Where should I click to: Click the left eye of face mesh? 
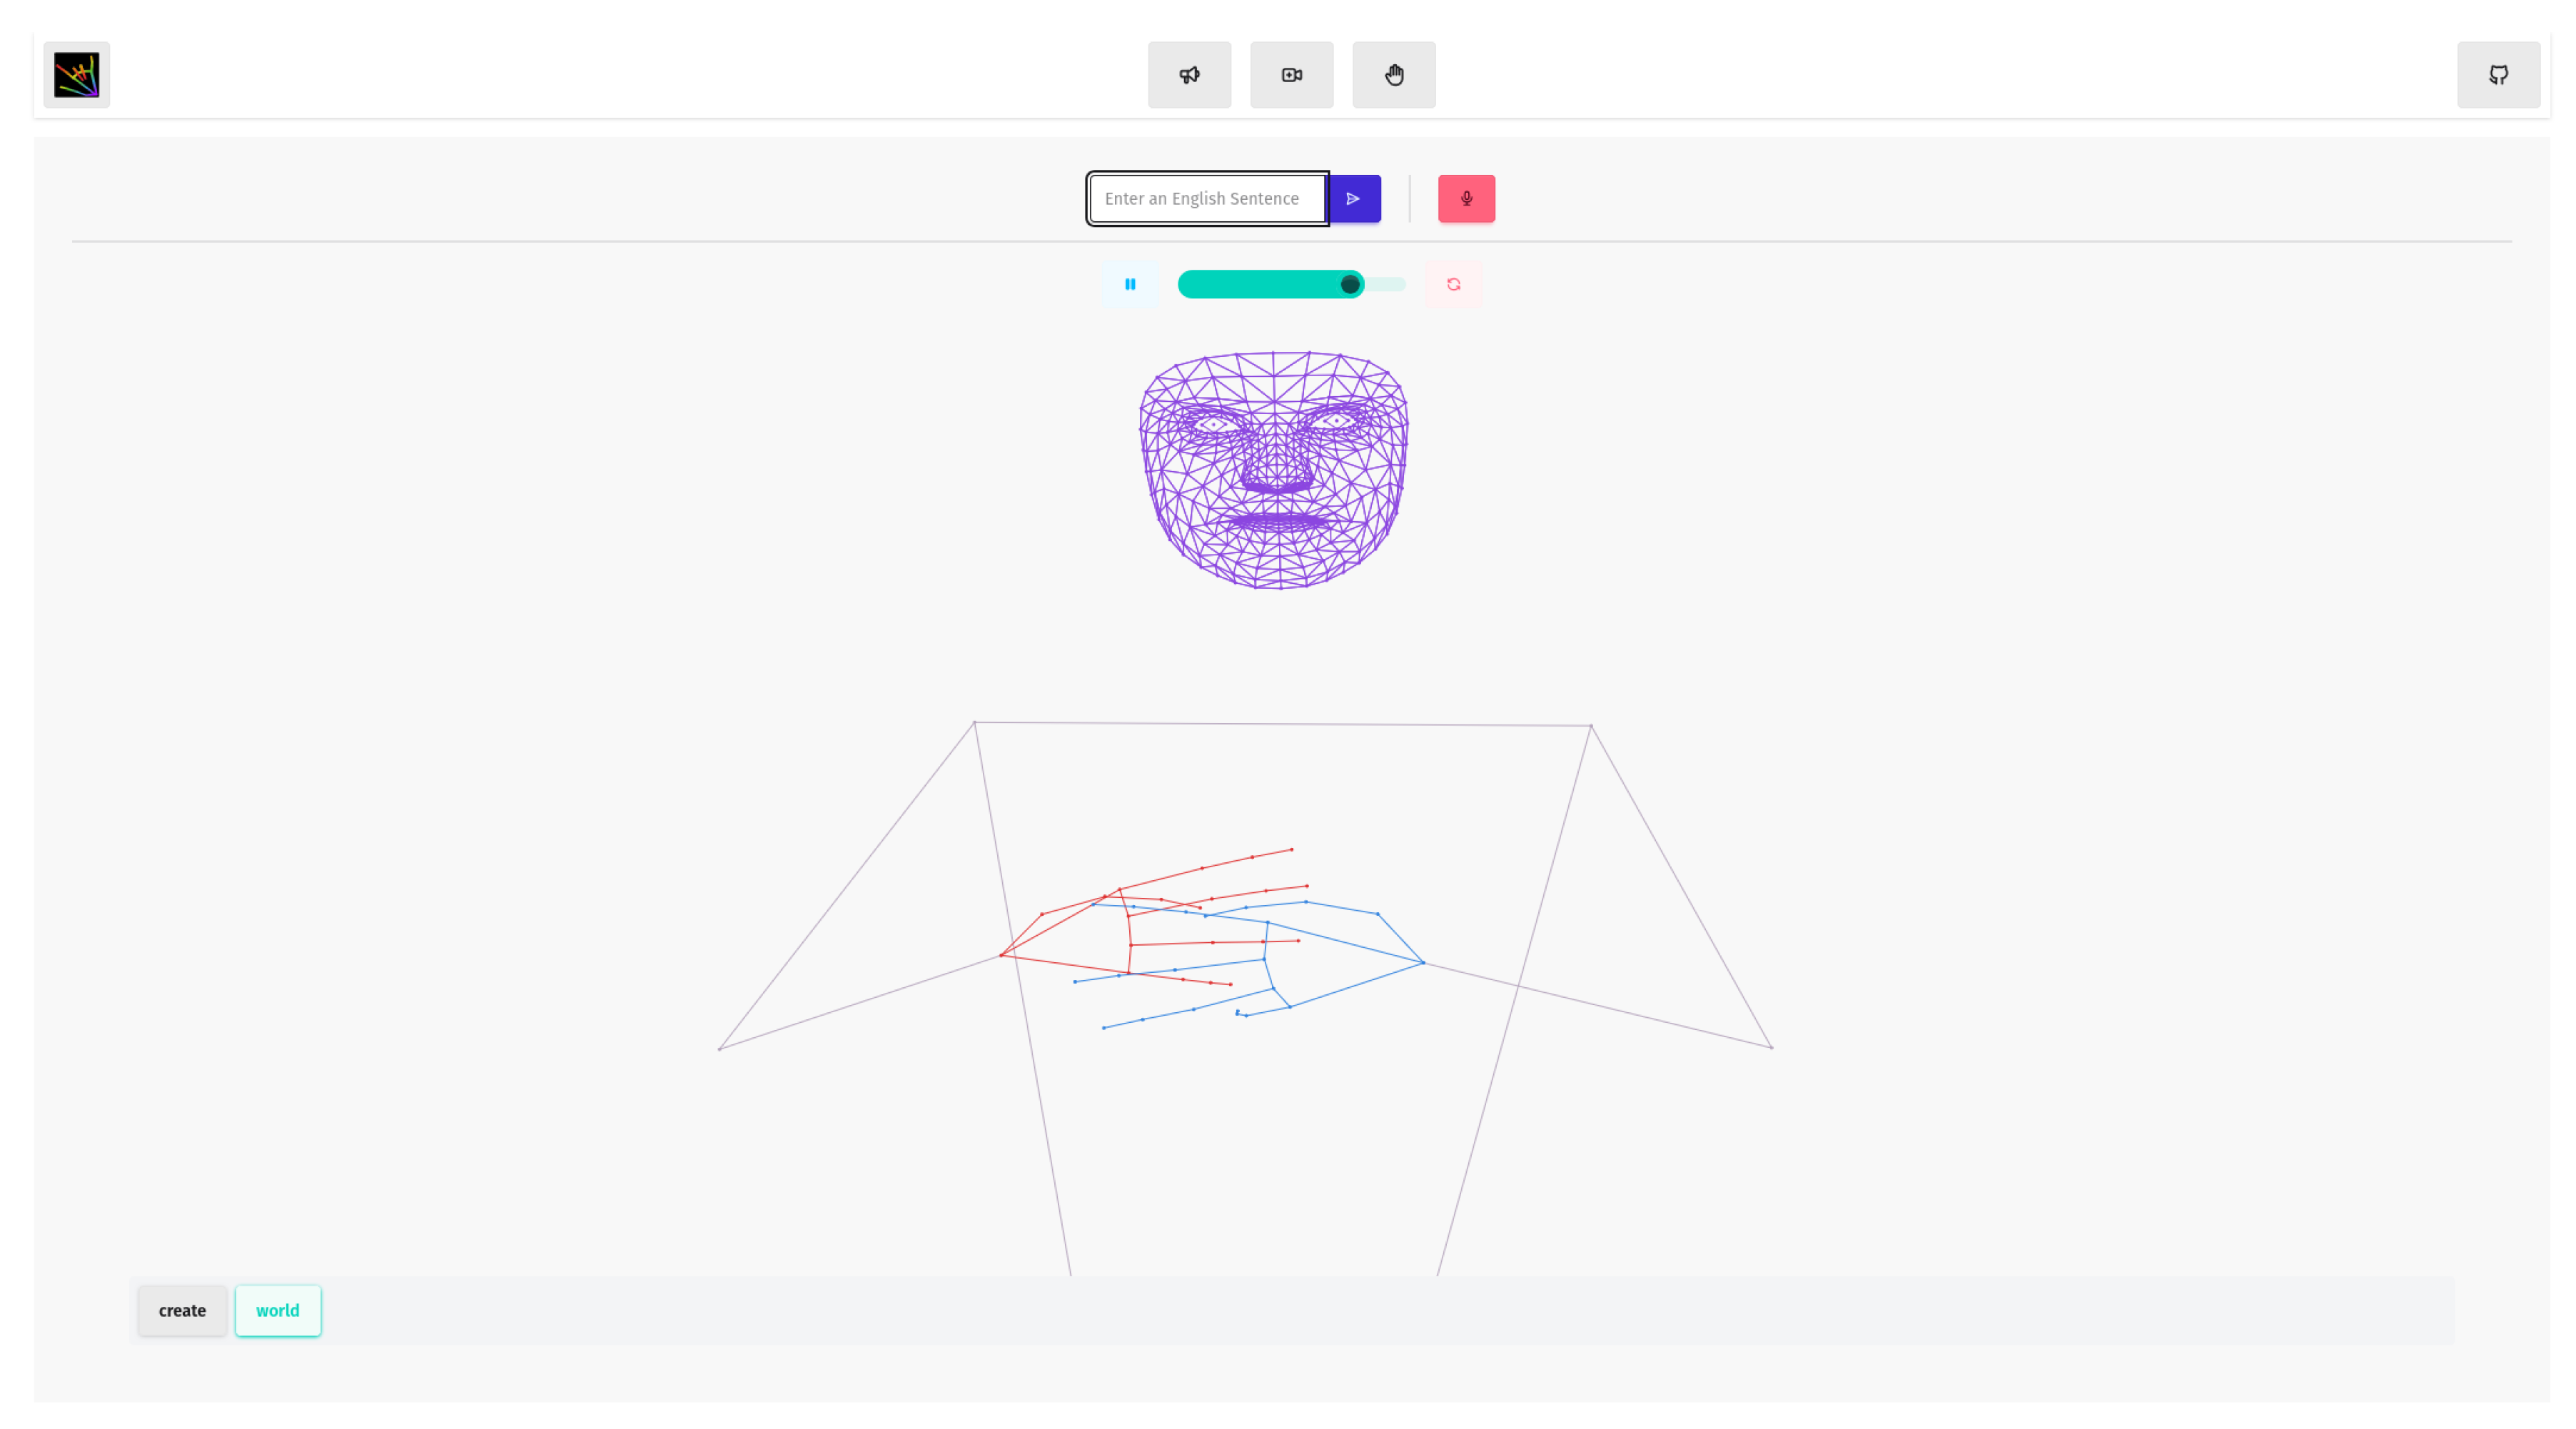pos(1214,425)
